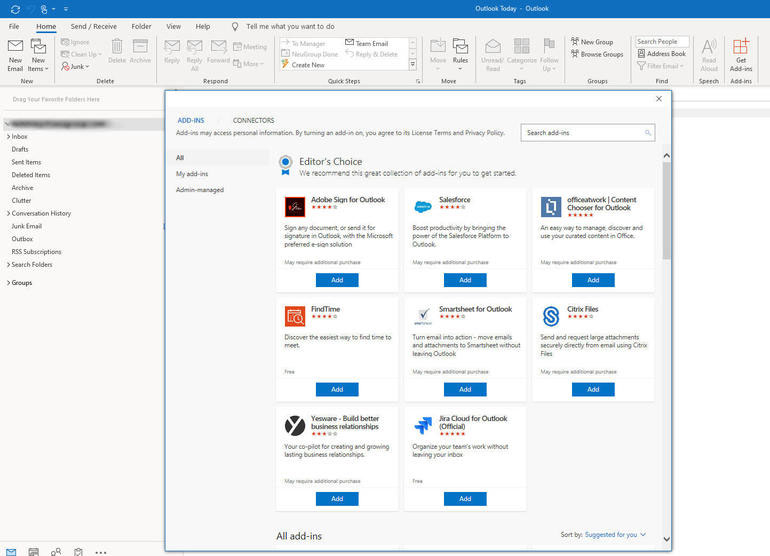The height and width of the screenshot is (556, 770).
Task: Open the Sent Items folder
Action: [x=27, y=162]
